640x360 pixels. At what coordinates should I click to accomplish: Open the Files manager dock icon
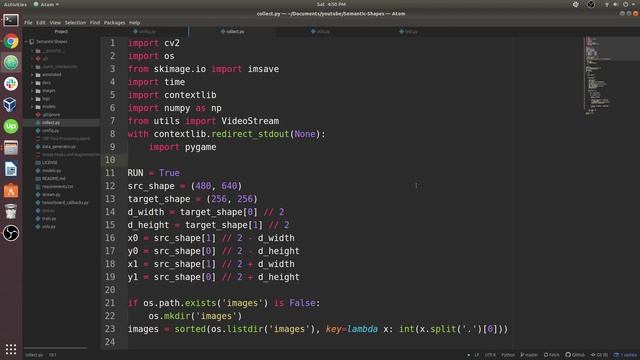(11, 148)
